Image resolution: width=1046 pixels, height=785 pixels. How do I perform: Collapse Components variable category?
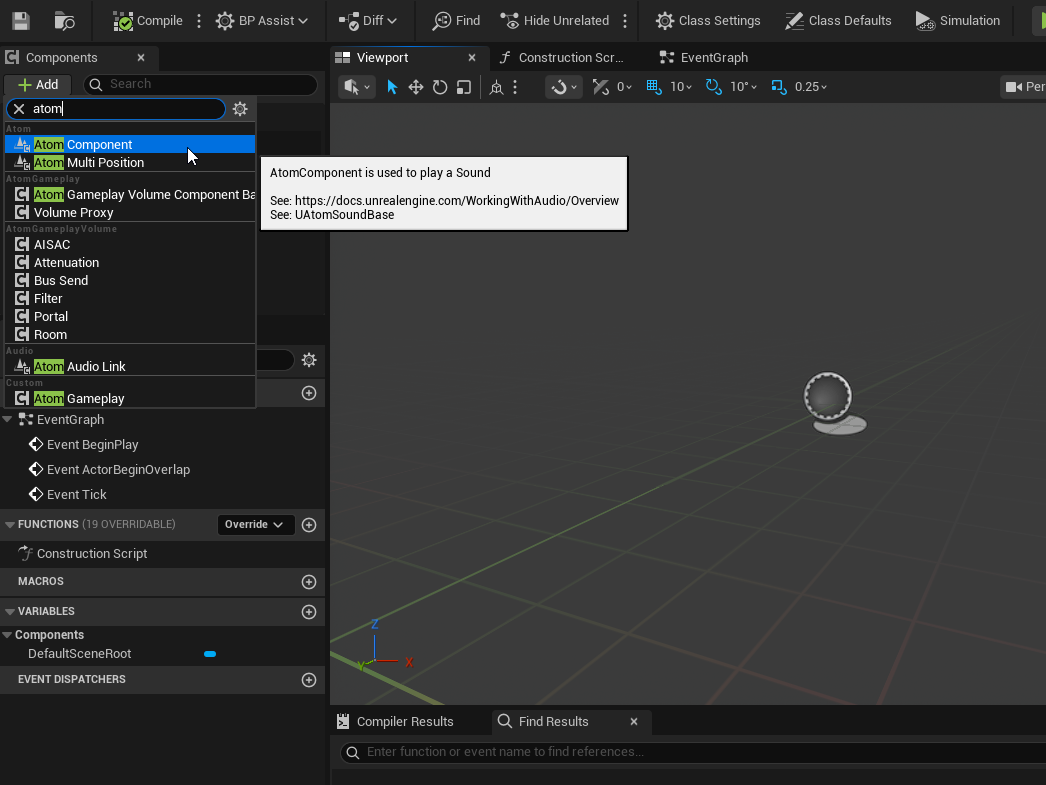coord(7,635)
